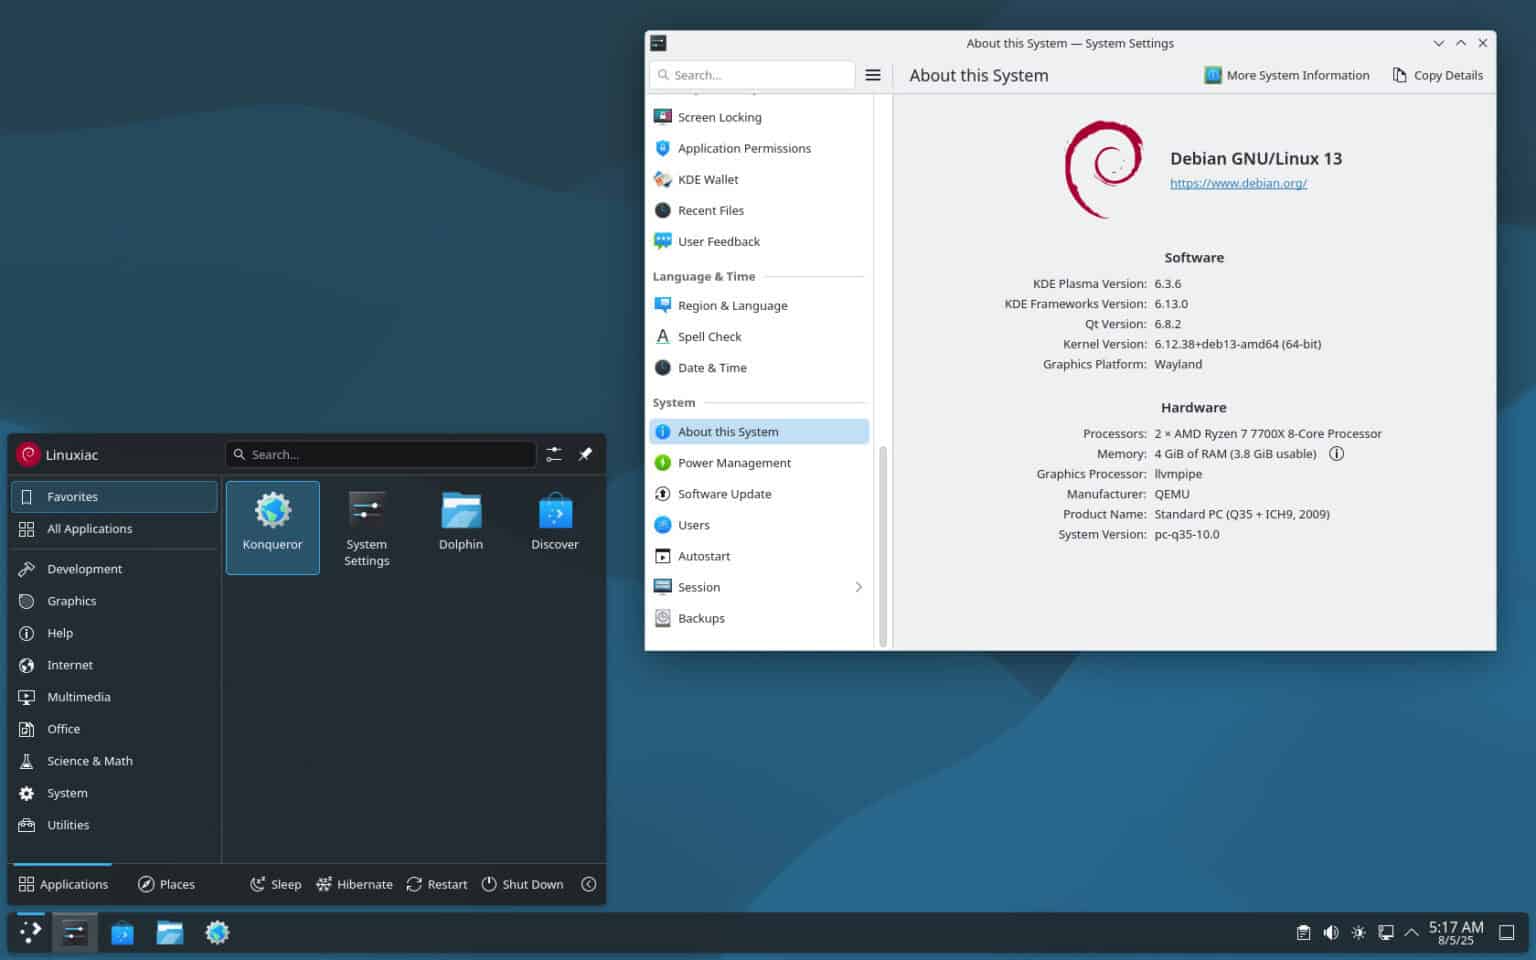Open Backups settings
Image resolution: width=1536 pixels, height=960 pixels.
701,618
